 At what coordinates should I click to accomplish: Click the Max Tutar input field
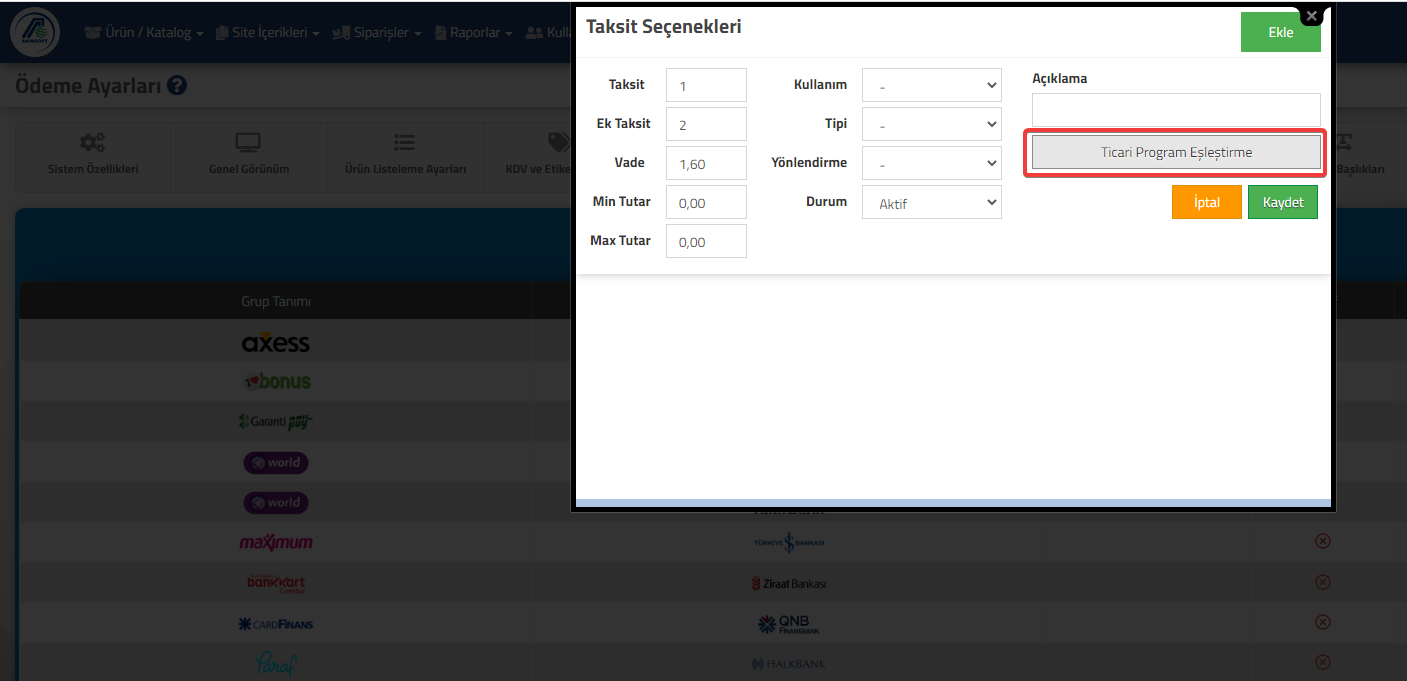pos(706,241)
